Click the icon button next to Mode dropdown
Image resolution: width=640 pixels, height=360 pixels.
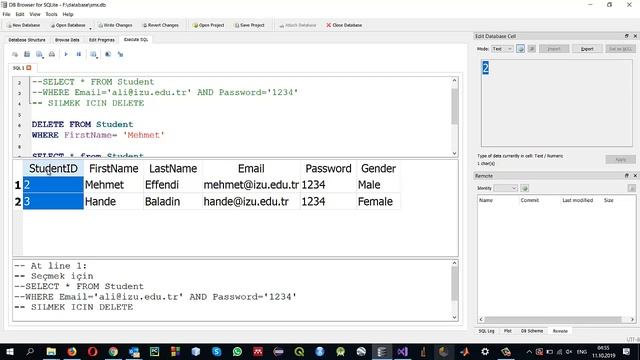(520, 49)
